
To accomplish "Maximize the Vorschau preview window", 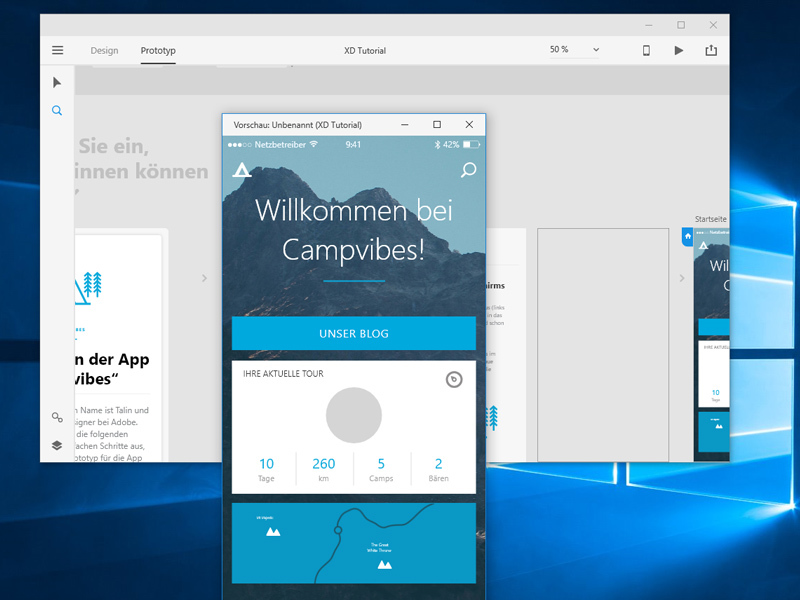I will point(437,124).
